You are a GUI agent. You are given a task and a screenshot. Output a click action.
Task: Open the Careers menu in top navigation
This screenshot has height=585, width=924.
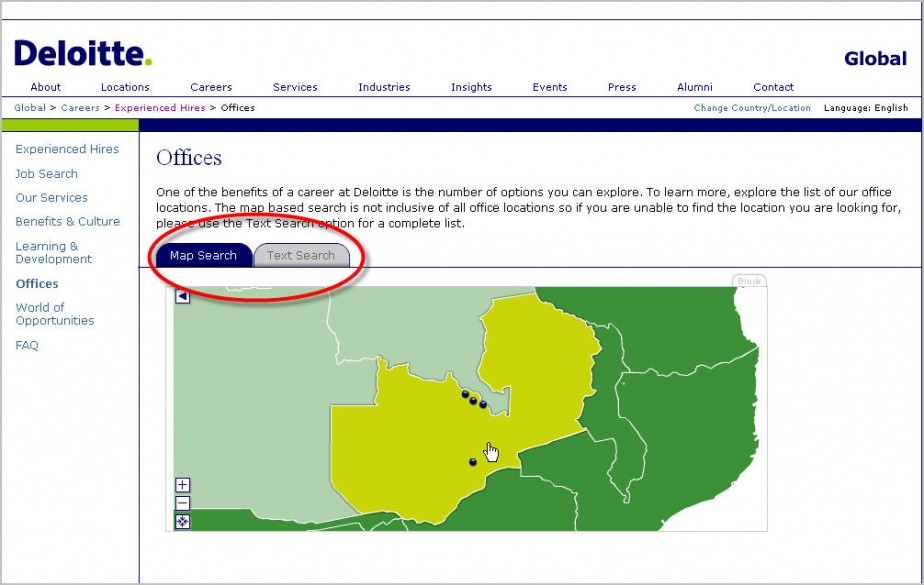pyautogui.click(x=211, y=87)
